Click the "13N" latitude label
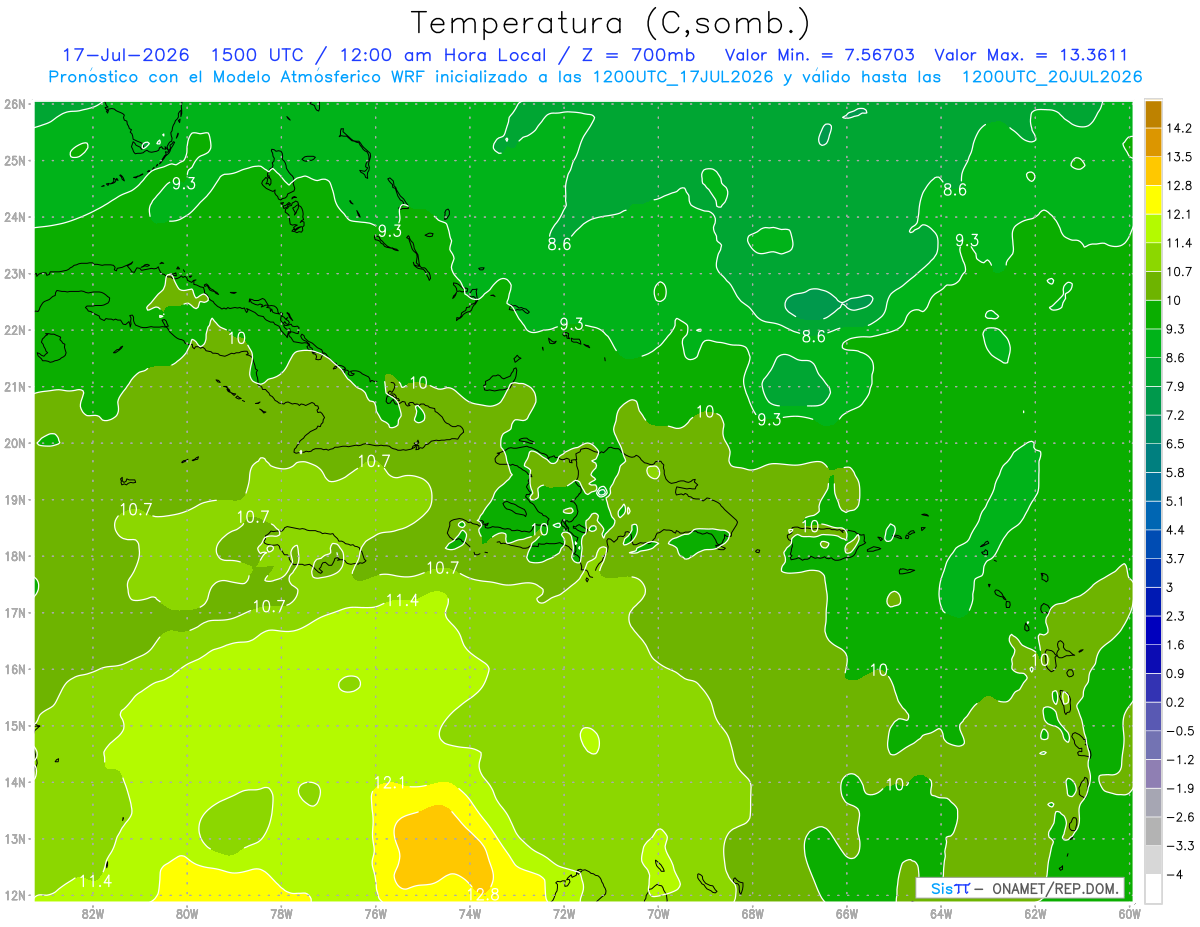Viewport: 1200px width, 927px height. (x=14, y=839)
